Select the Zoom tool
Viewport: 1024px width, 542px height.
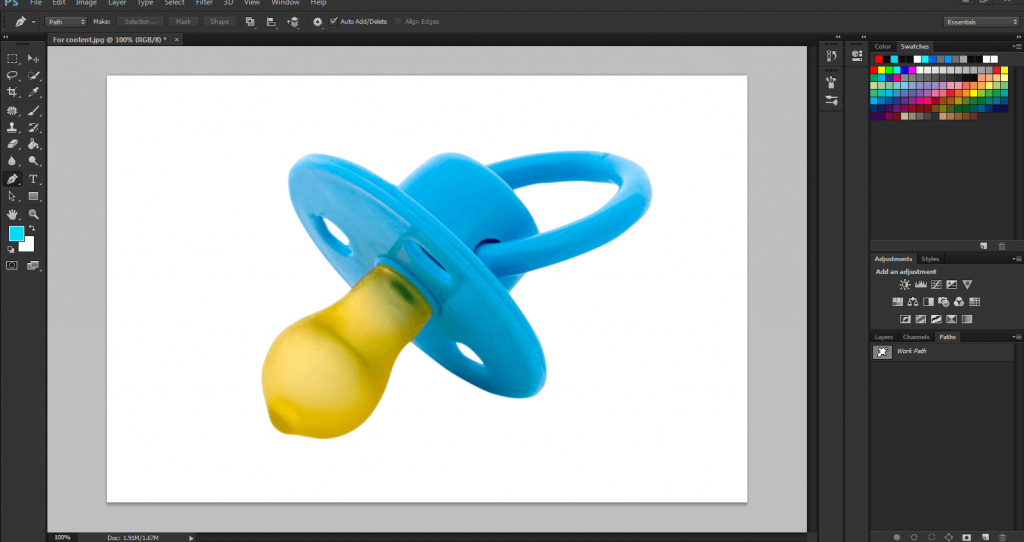pyautogui.click(x=33, y=214)
